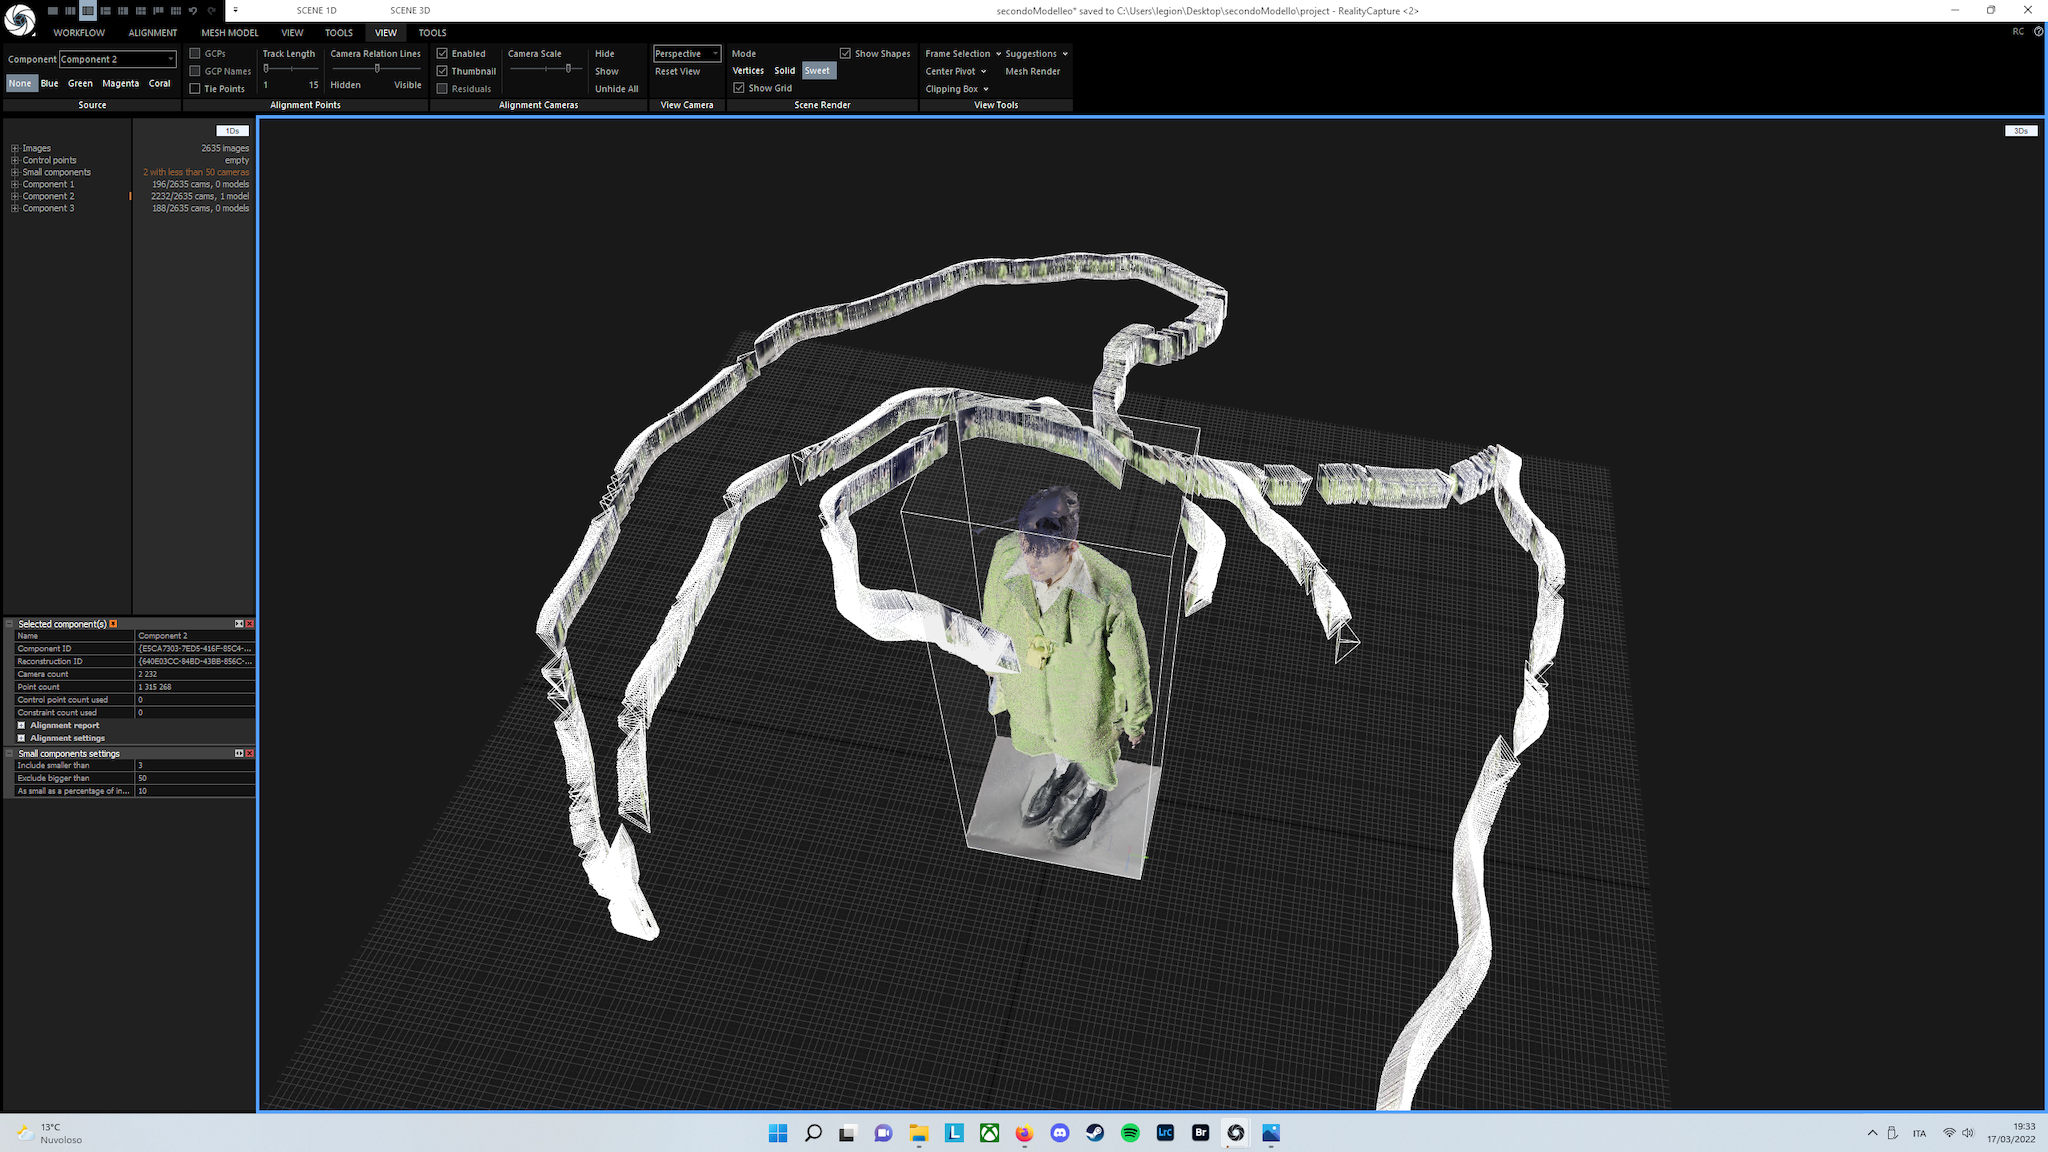Click the Reset View button

(677, 71)
